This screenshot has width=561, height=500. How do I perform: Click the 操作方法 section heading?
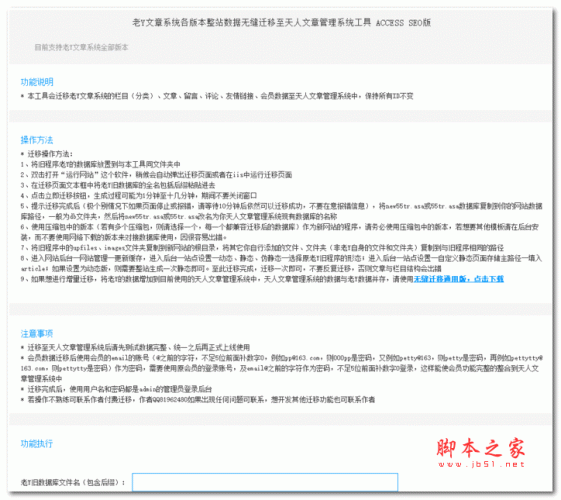(x=37, y=140)
